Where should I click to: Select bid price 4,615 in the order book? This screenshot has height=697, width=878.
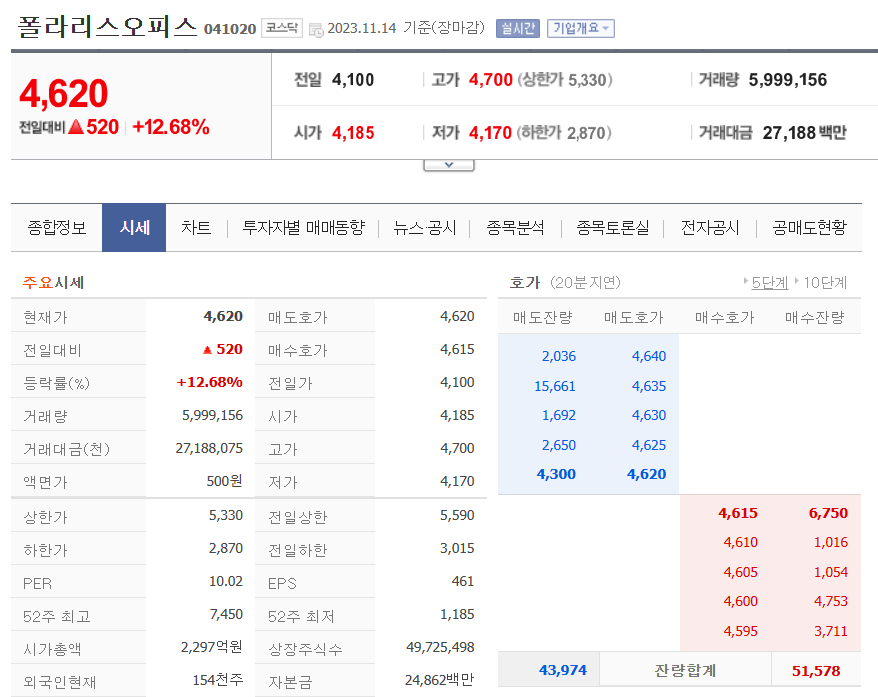pyautogui.click(x=738, y=513)
